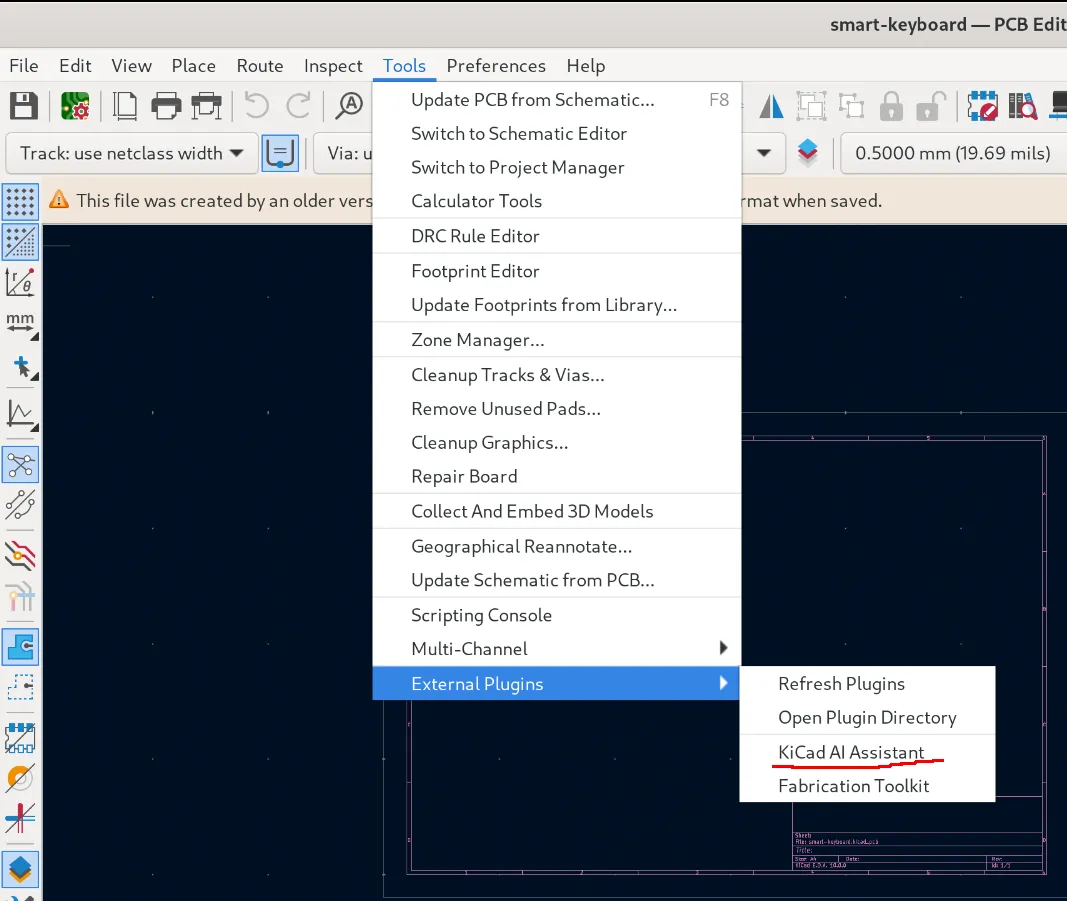Viewport: 1067px width, 901px height.
Task: Click the Save floppy disk icon
Action: (23, 106)
